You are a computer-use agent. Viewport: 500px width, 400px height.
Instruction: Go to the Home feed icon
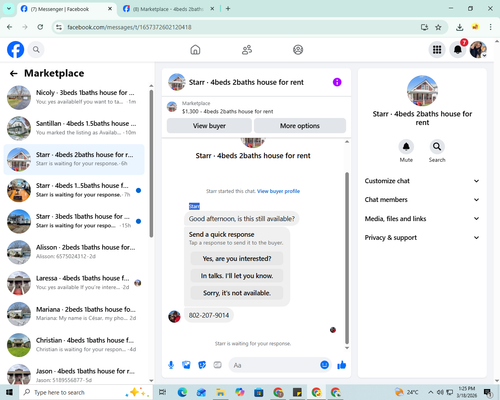pyautogui.click(x=195, y=50)
